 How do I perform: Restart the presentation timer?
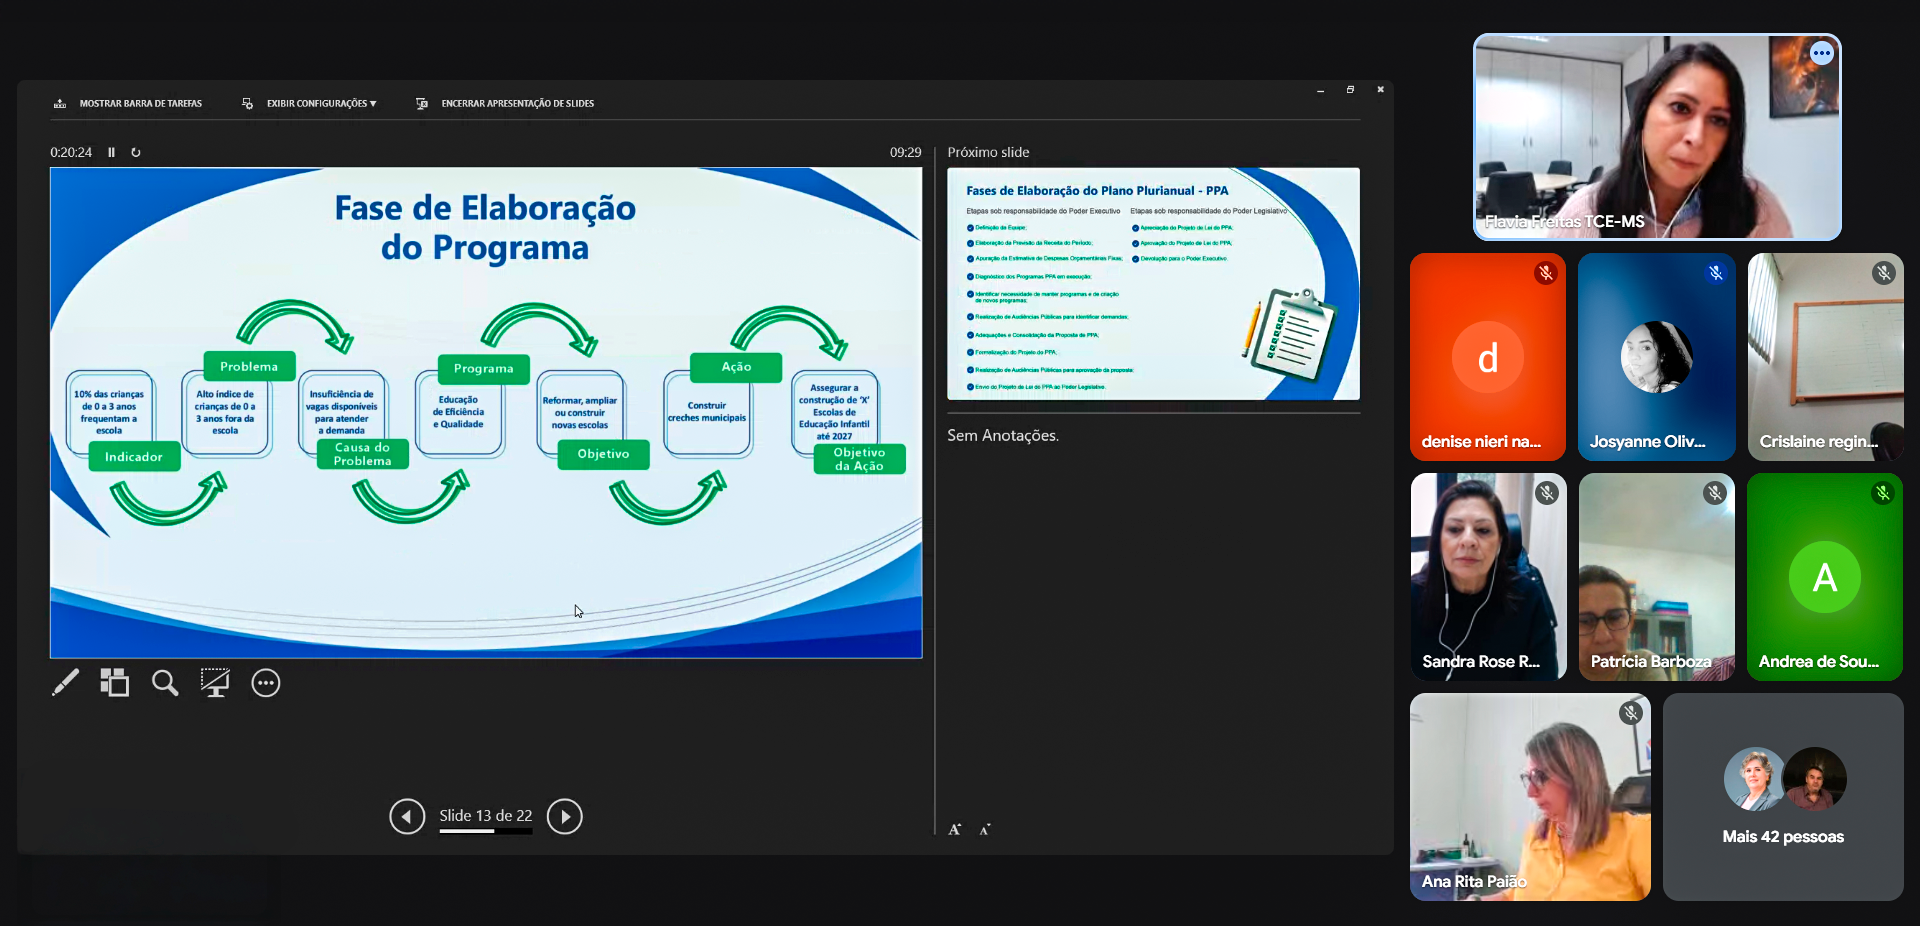[136, 152]
